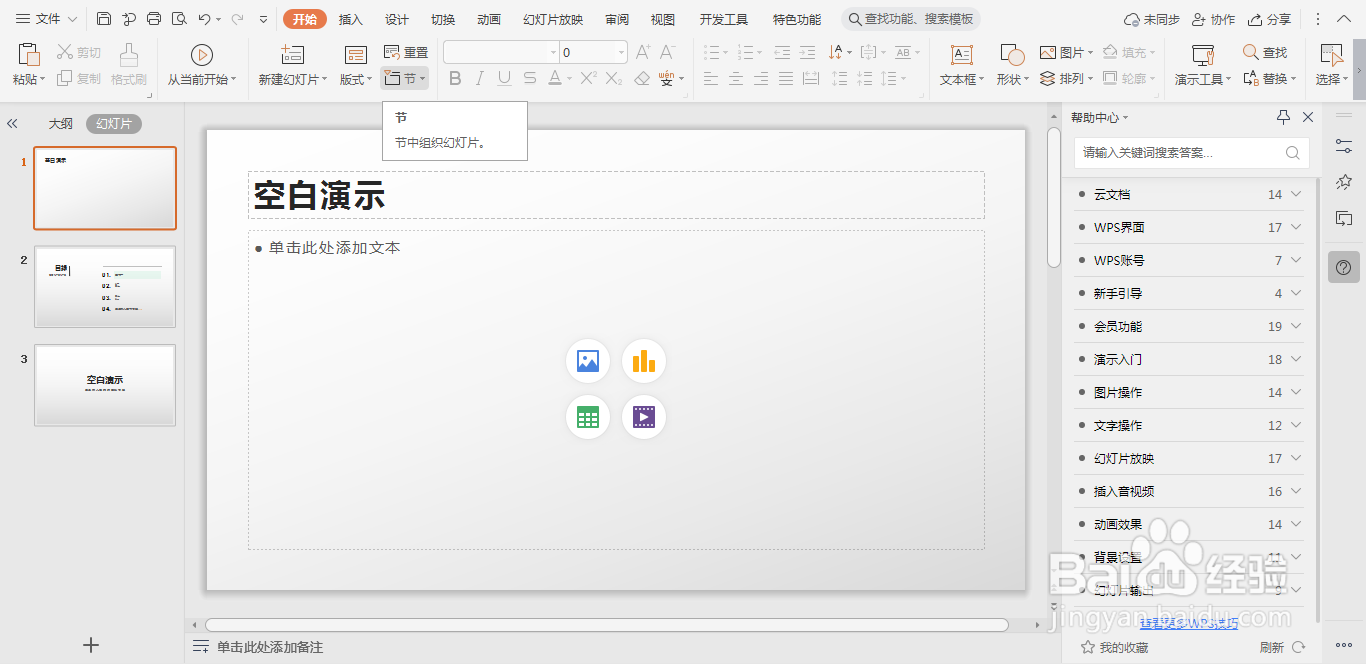The image size is (1366, 664).
Task: Click Reset (重置) slide button
Action: click(x=406, y=52)
